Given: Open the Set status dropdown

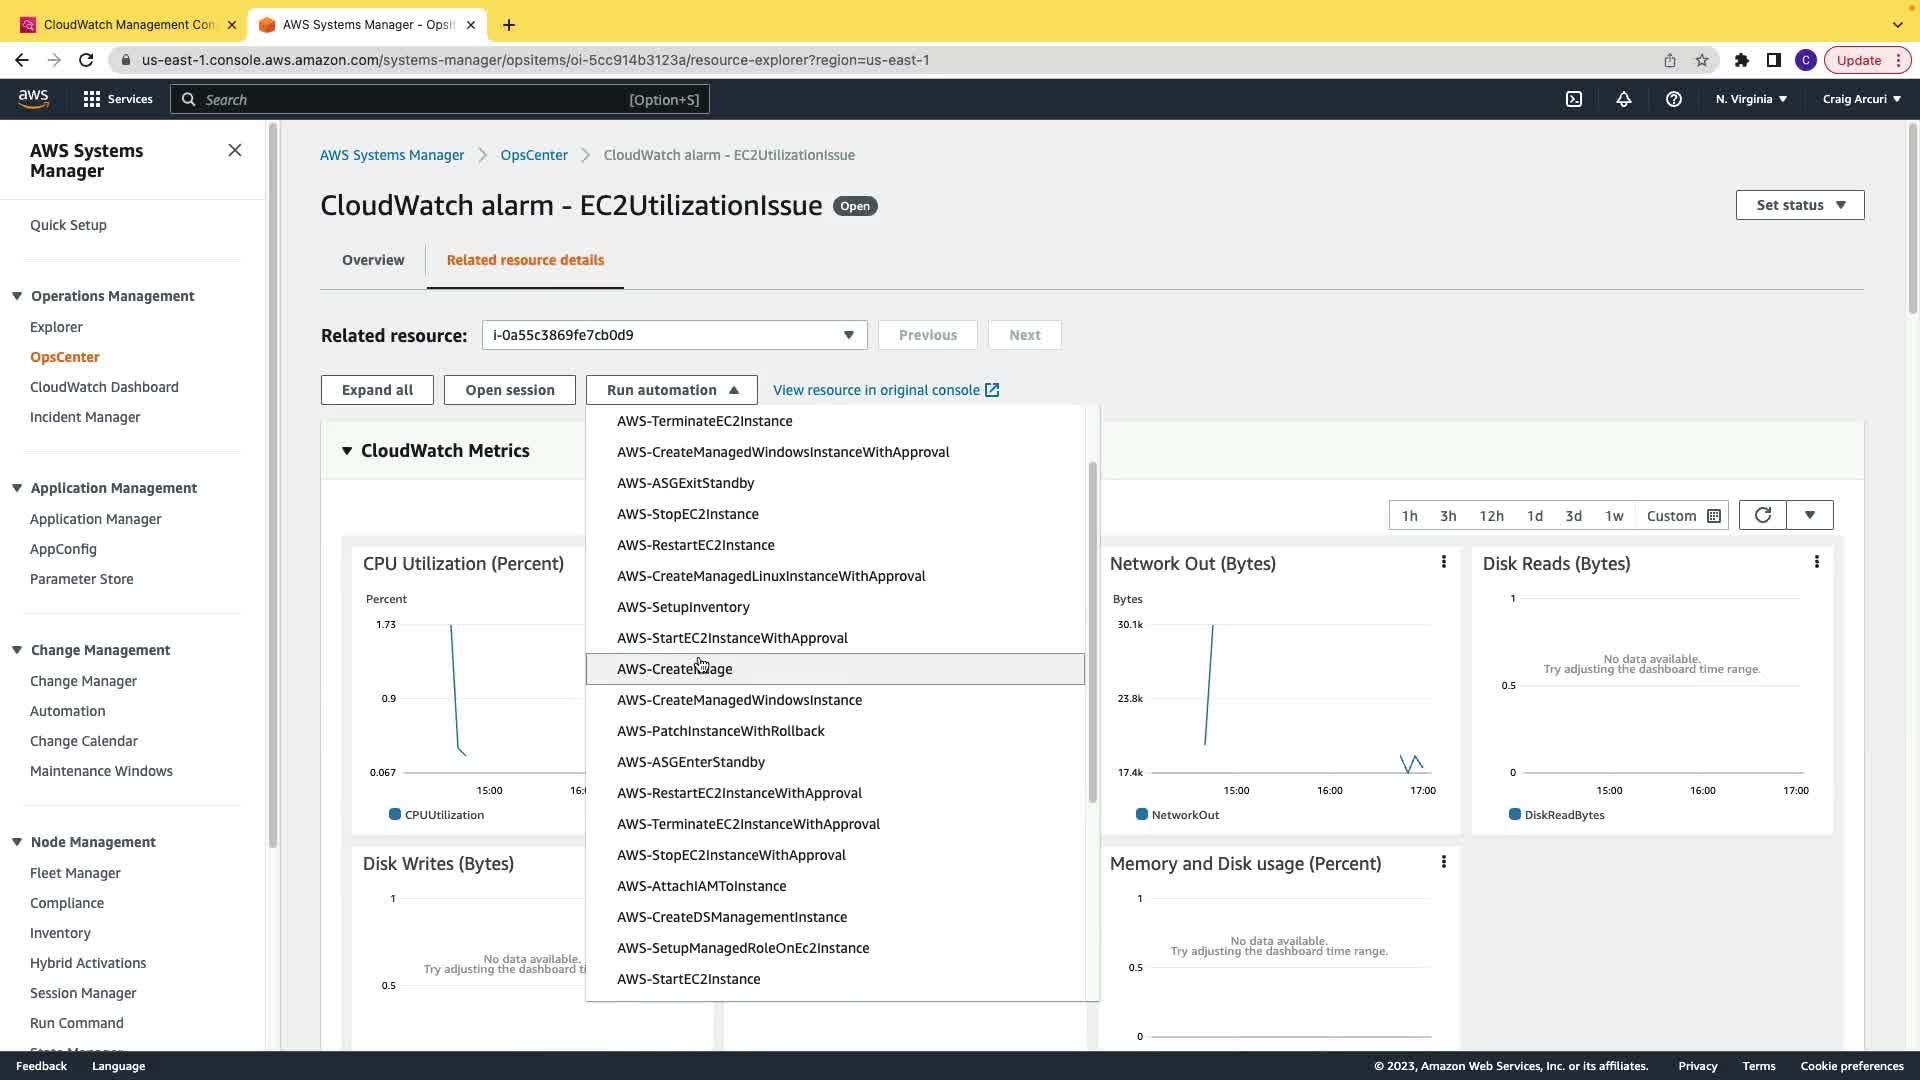Looking at the screenshot, I should click(x=1799, y=205).
